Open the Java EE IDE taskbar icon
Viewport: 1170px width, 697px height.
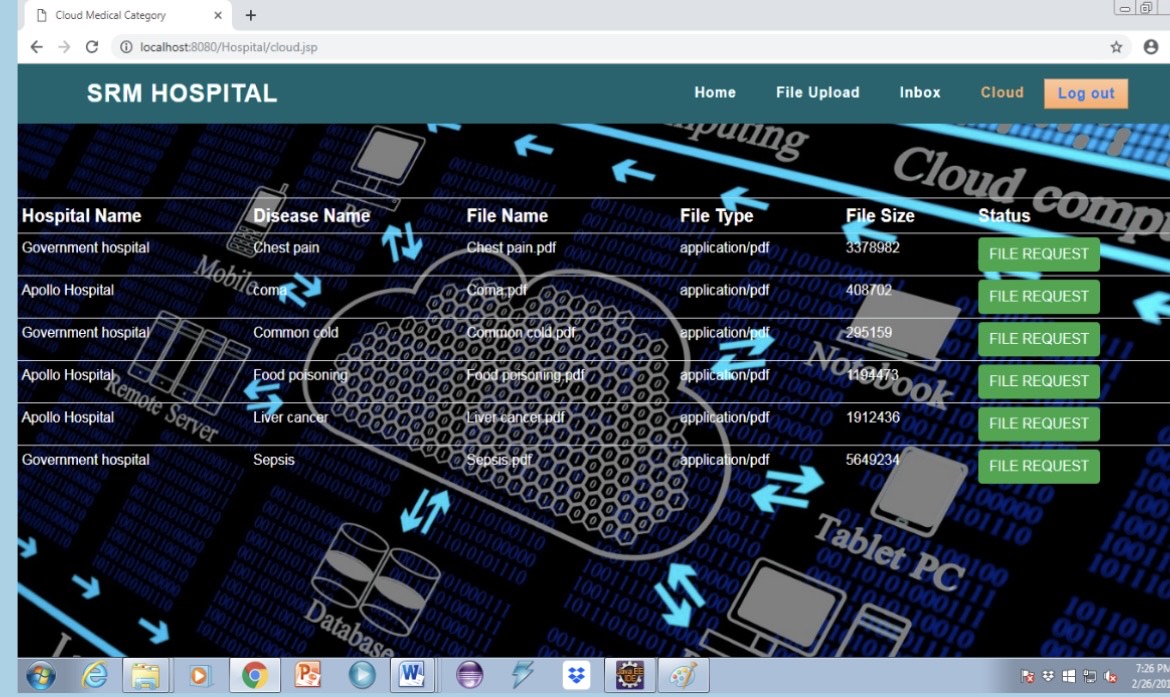(629, 675)
